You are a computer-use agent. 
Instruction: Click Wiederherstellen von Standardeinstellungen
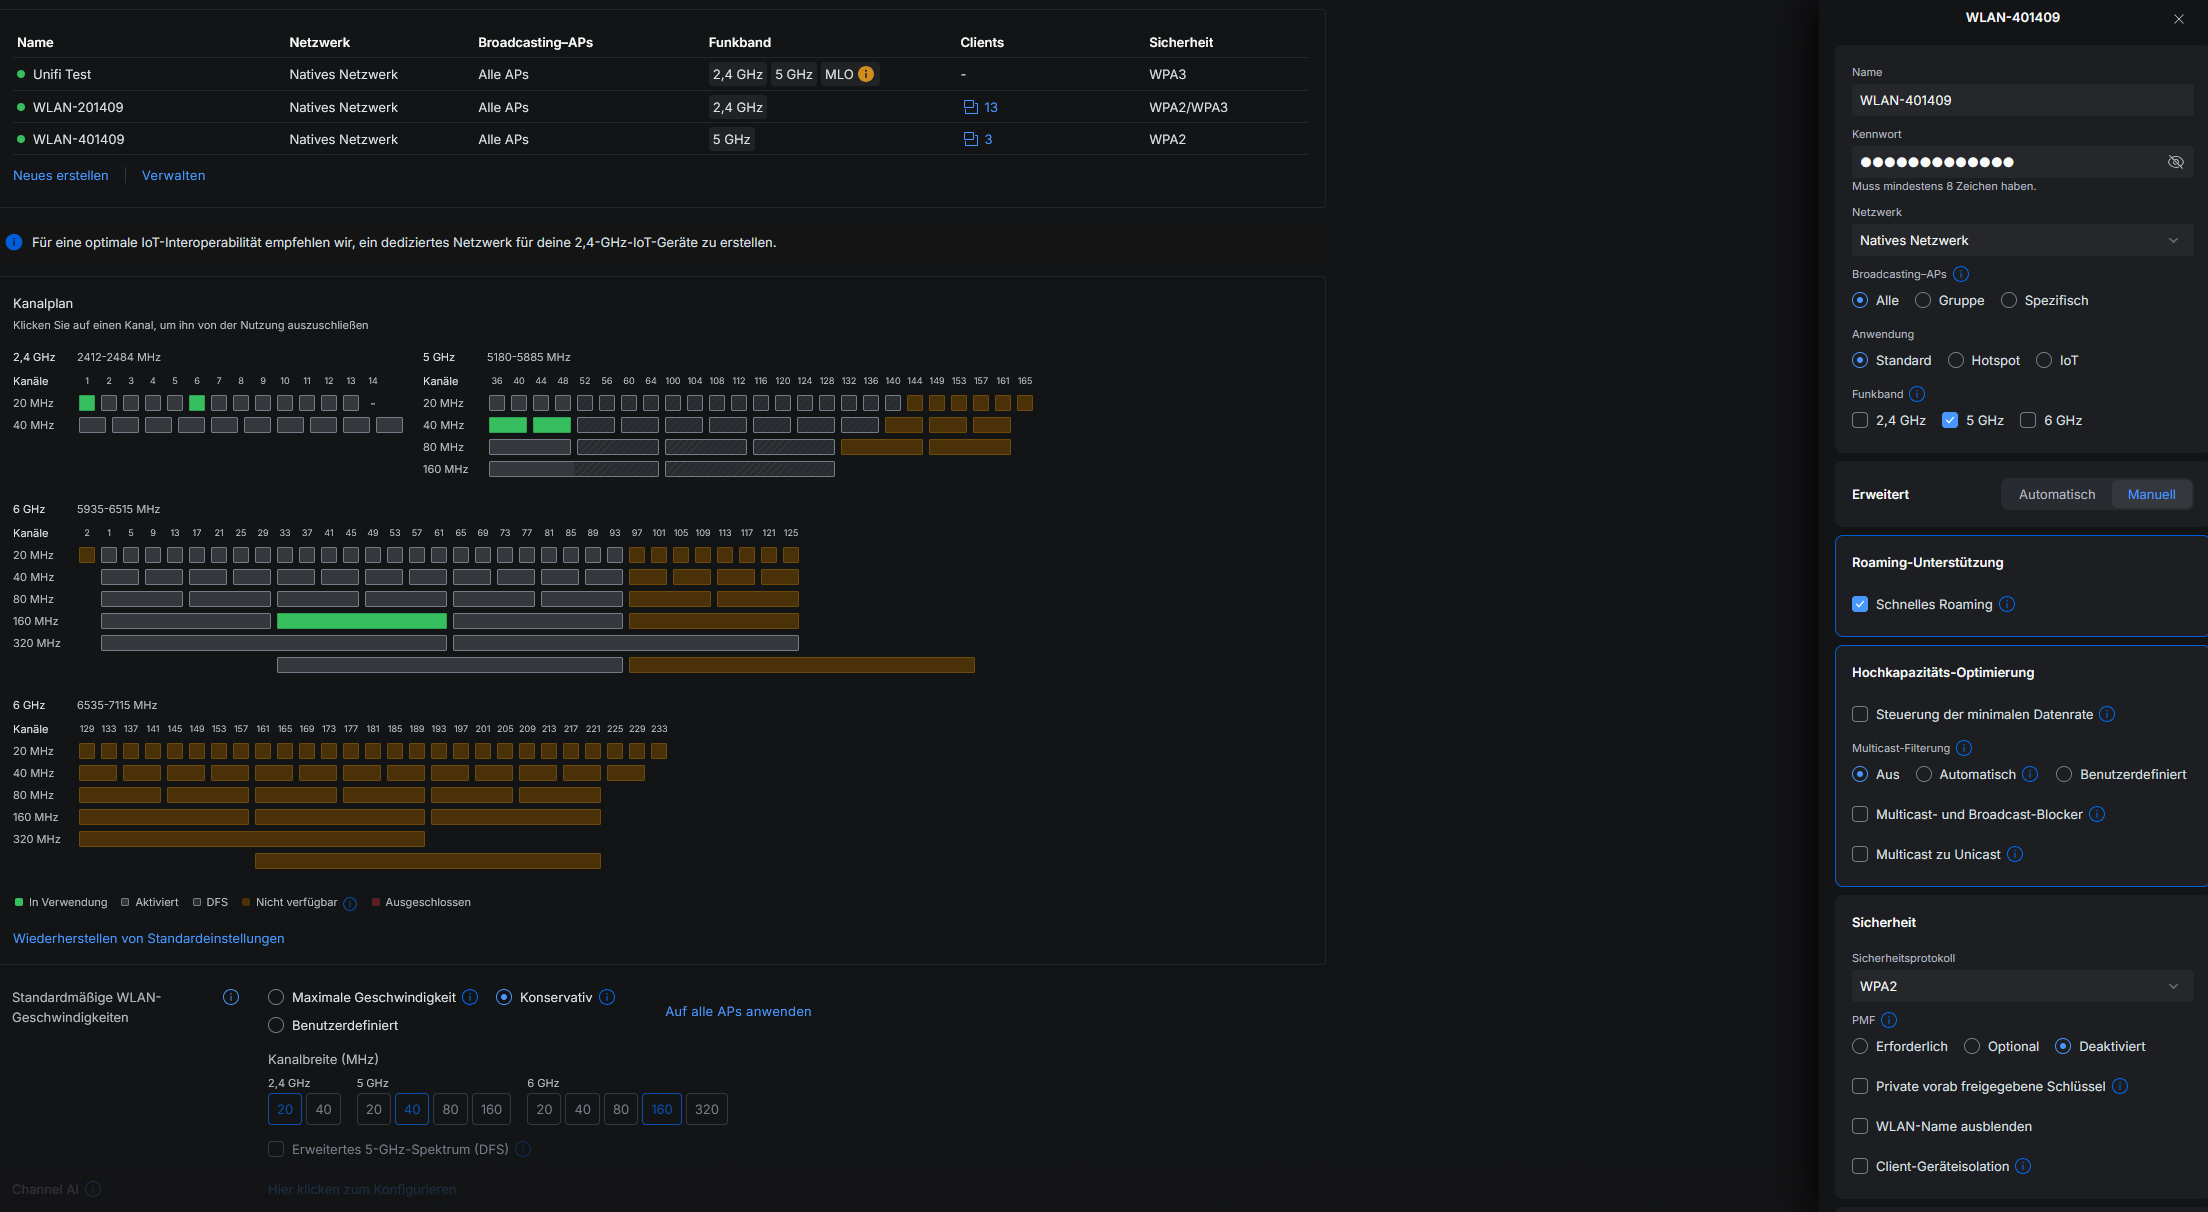pyautogui.click(x=148, y=938)
